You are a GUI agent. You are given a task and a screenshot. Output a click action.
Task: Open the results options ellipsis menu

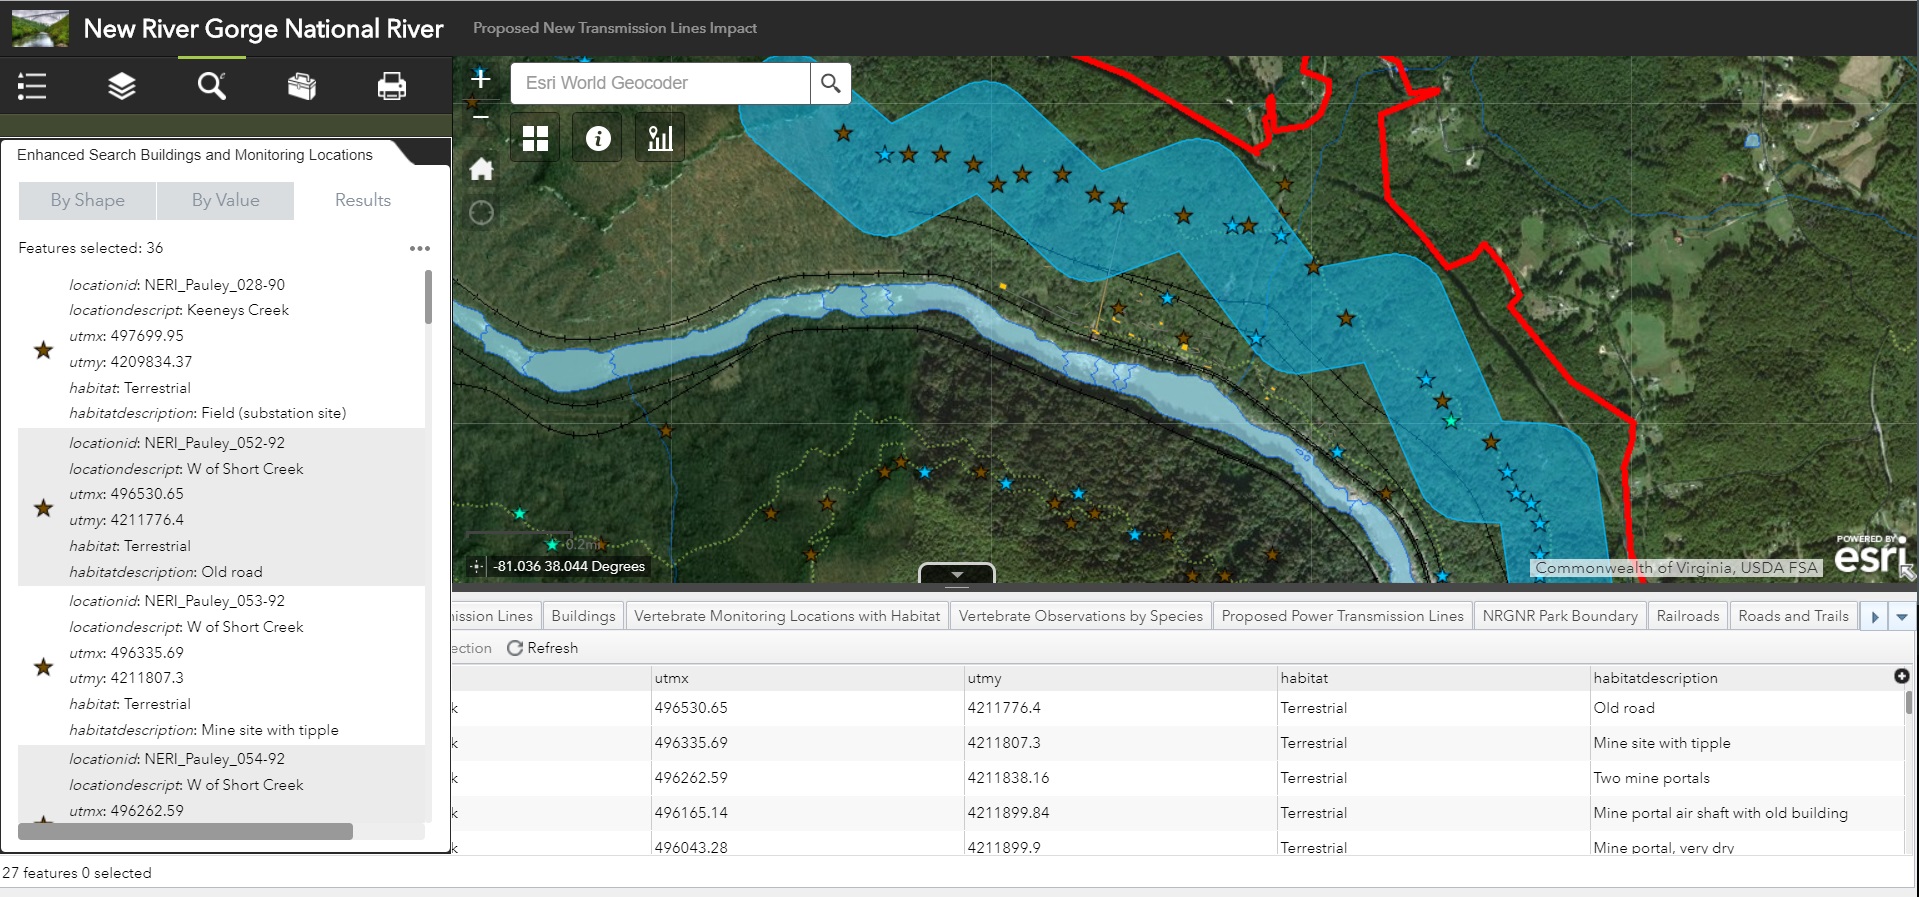420,248
